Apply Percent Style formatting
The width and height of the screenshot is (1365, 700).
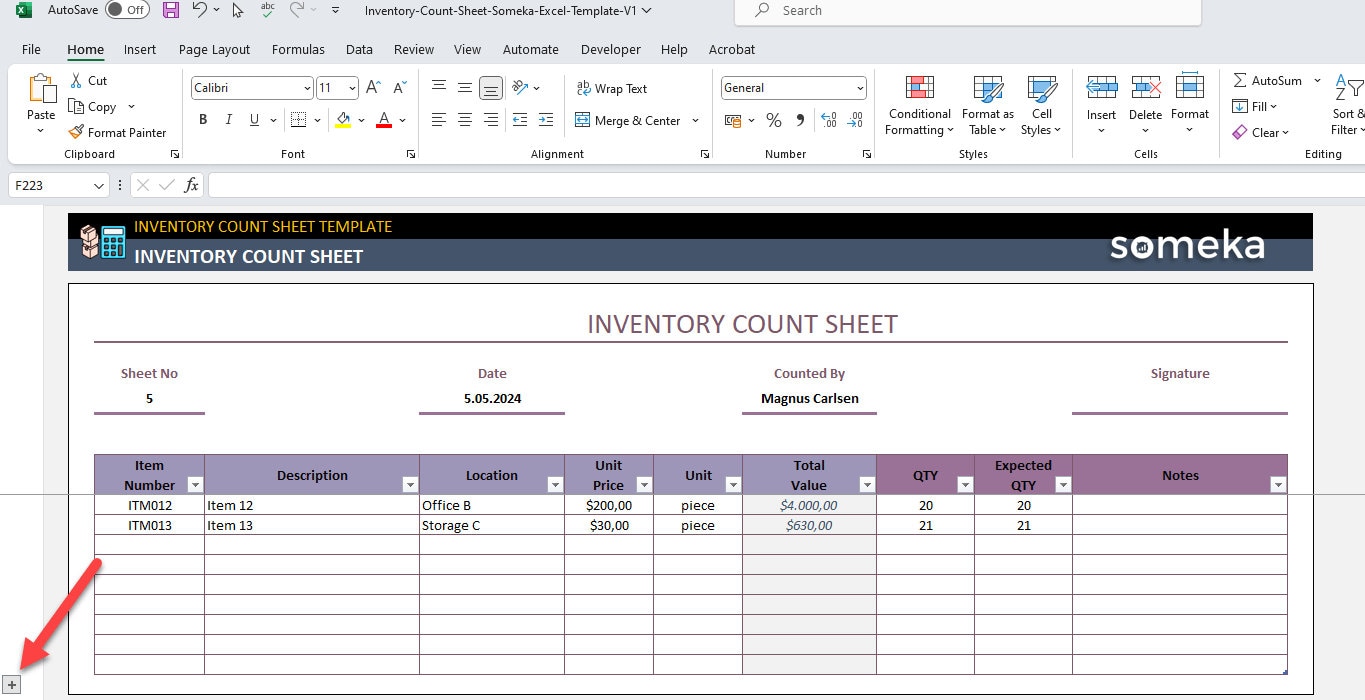tap(773, 120)
